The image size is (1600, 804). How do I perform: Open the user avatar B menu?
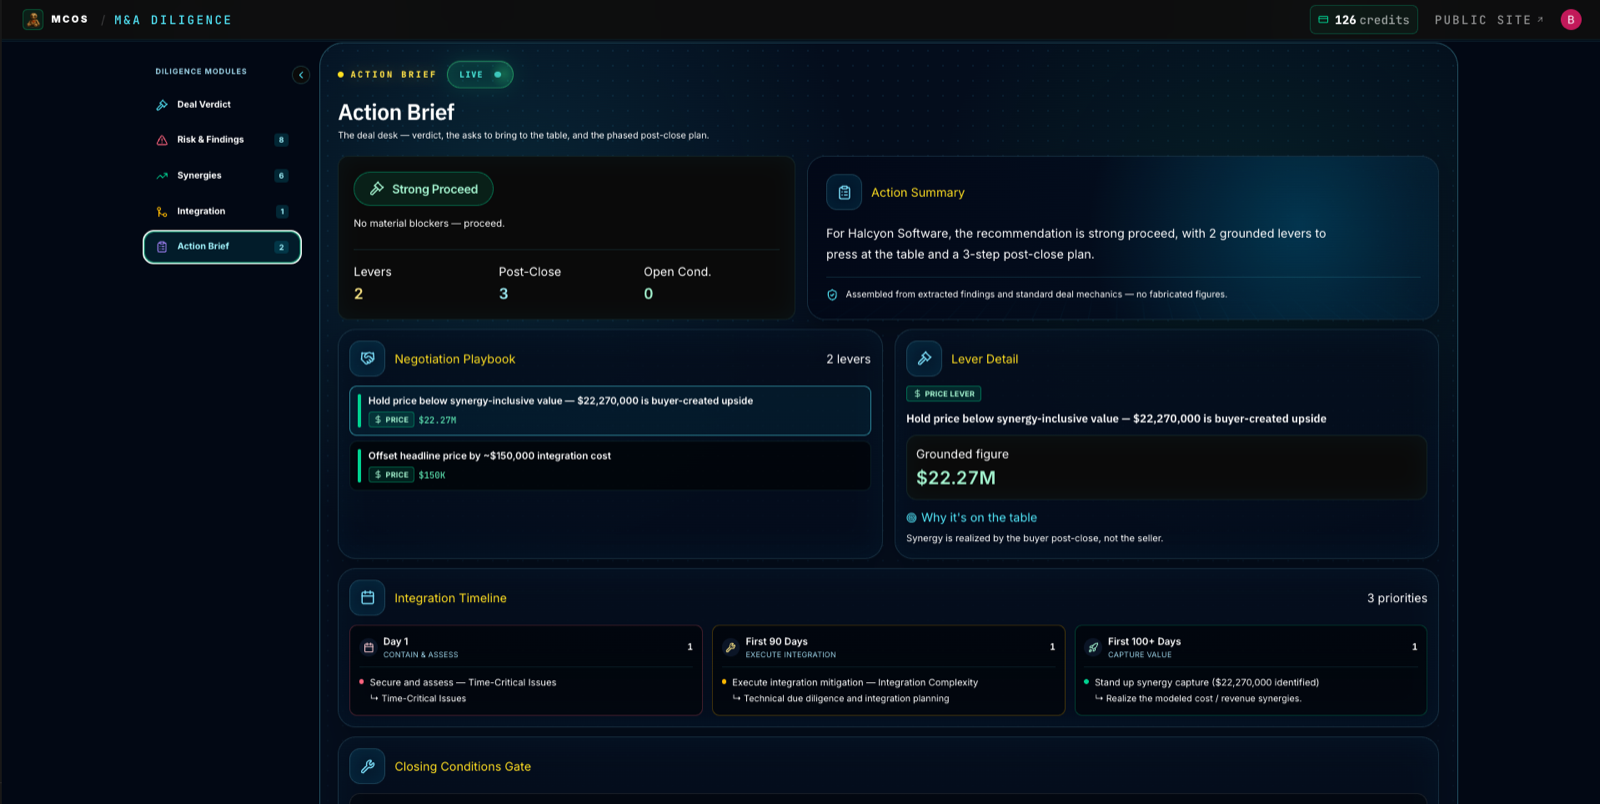coord(1571,20)
